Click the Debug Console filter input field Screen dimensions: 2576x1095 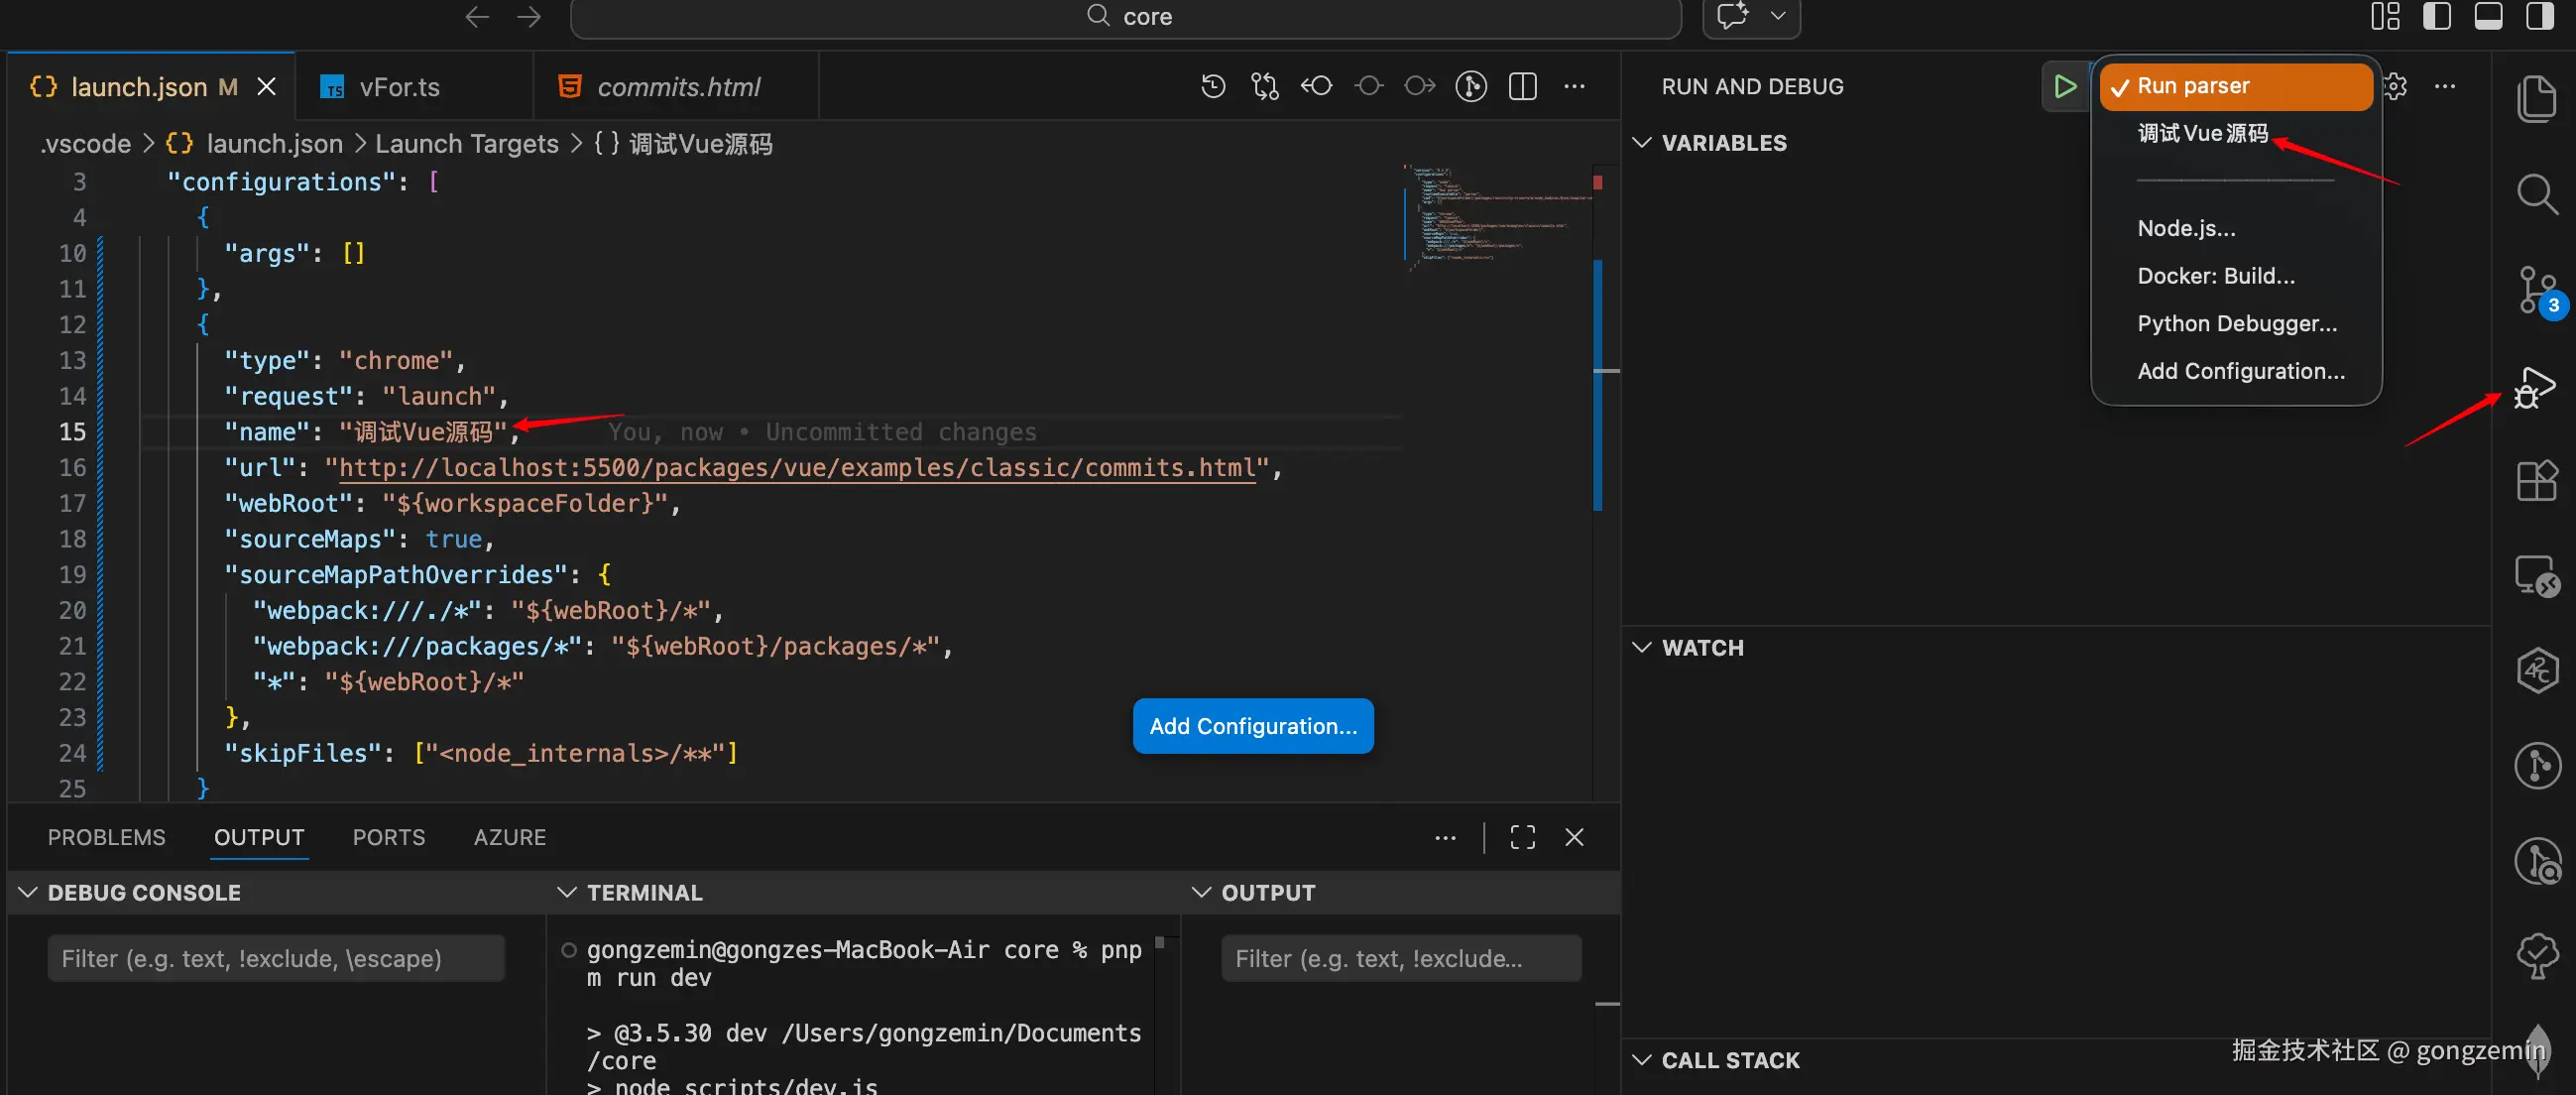click(x=275, y=958)
